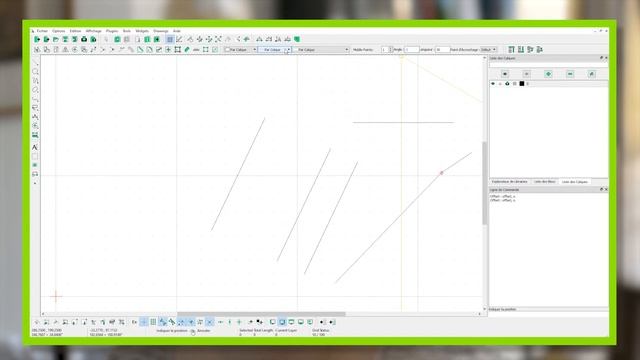The width and height of the screenshot is (640, 360).
Task: Switch to the Explorateur de Librairie tab
Action: tap(509, 182)
